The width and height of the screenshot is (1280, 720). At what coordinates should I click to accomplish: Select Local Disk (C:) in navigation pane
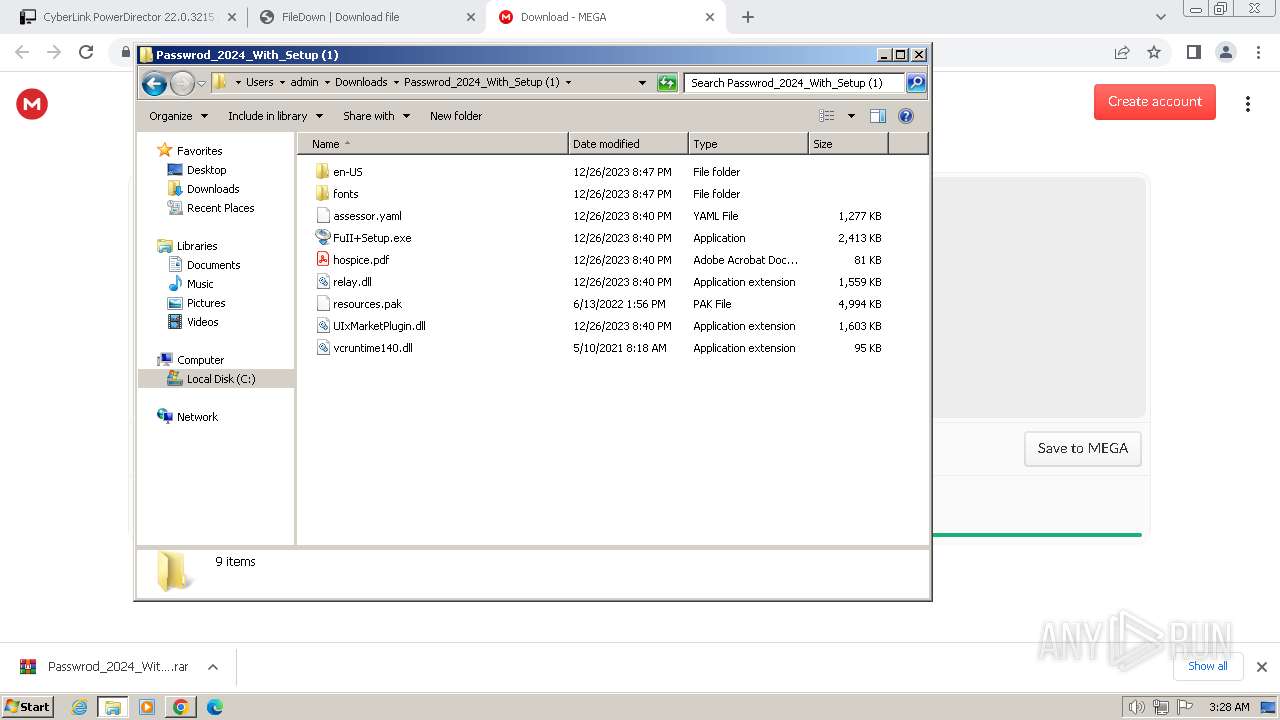point(220,379)
